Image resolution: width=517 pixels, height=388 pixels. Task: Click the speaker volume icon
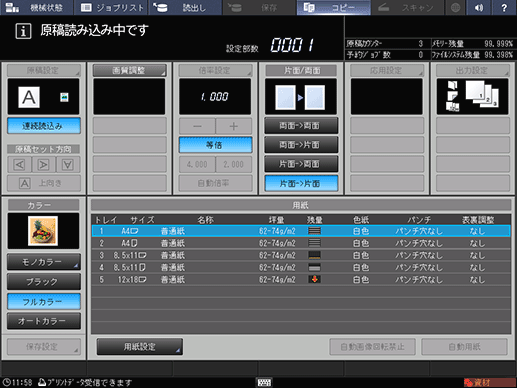(x=479, y=7)
